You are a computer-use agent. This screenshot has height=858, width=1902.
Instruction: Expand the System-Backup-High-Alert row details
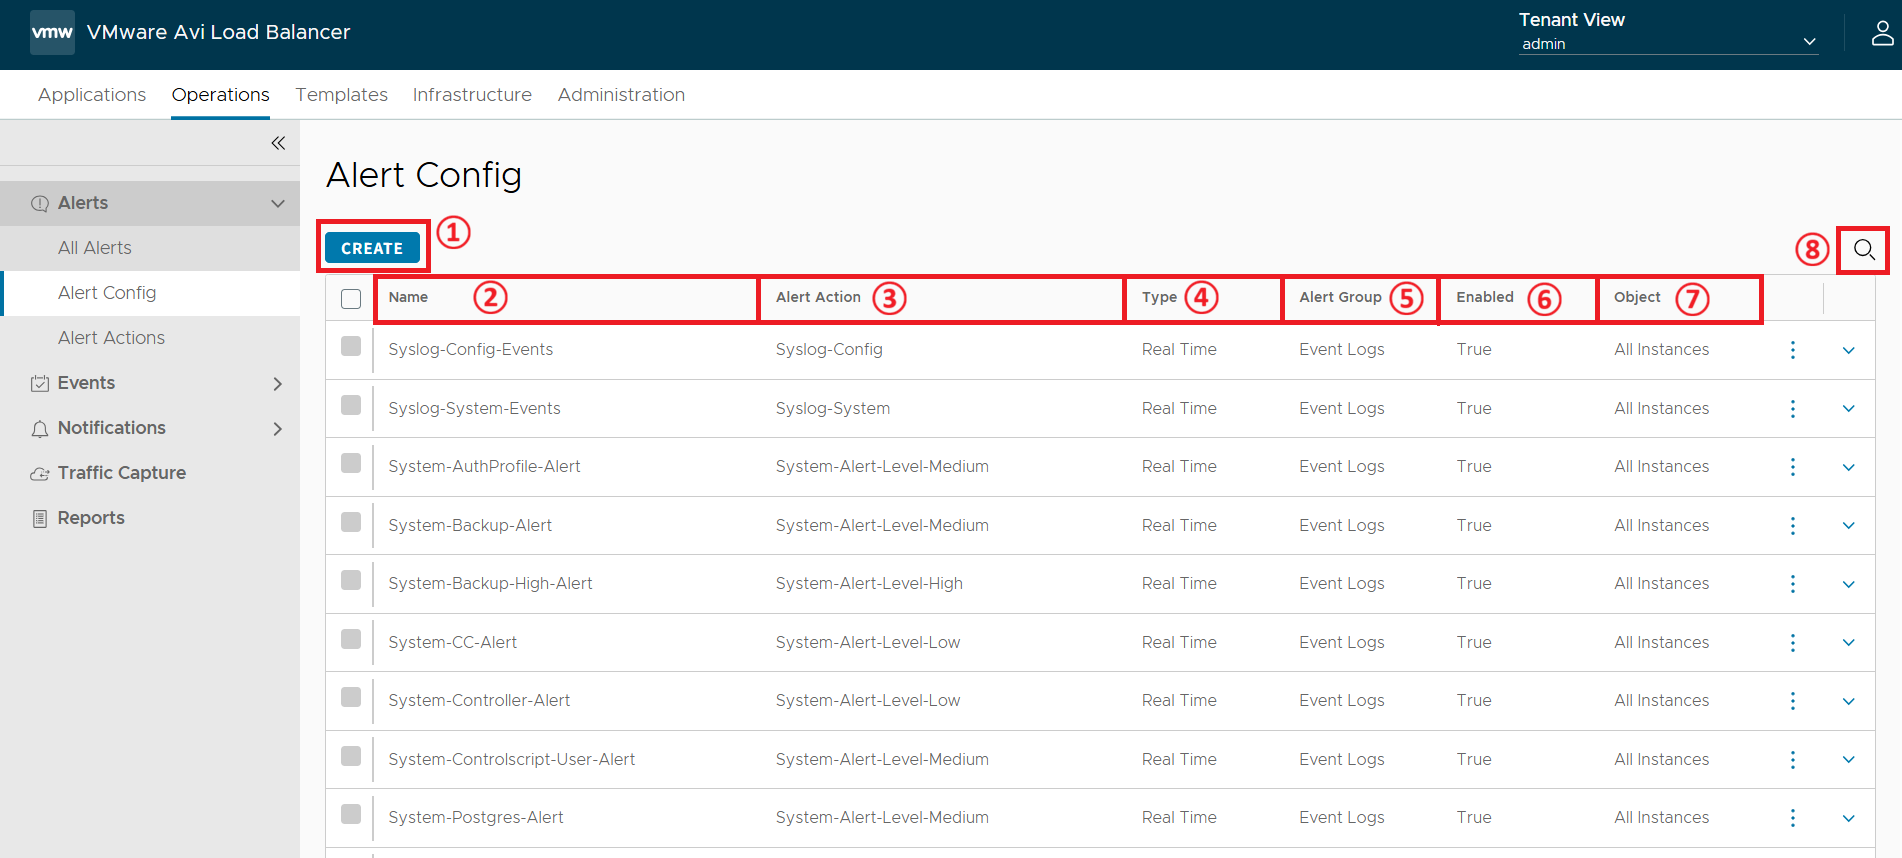tap(1849, 584)
